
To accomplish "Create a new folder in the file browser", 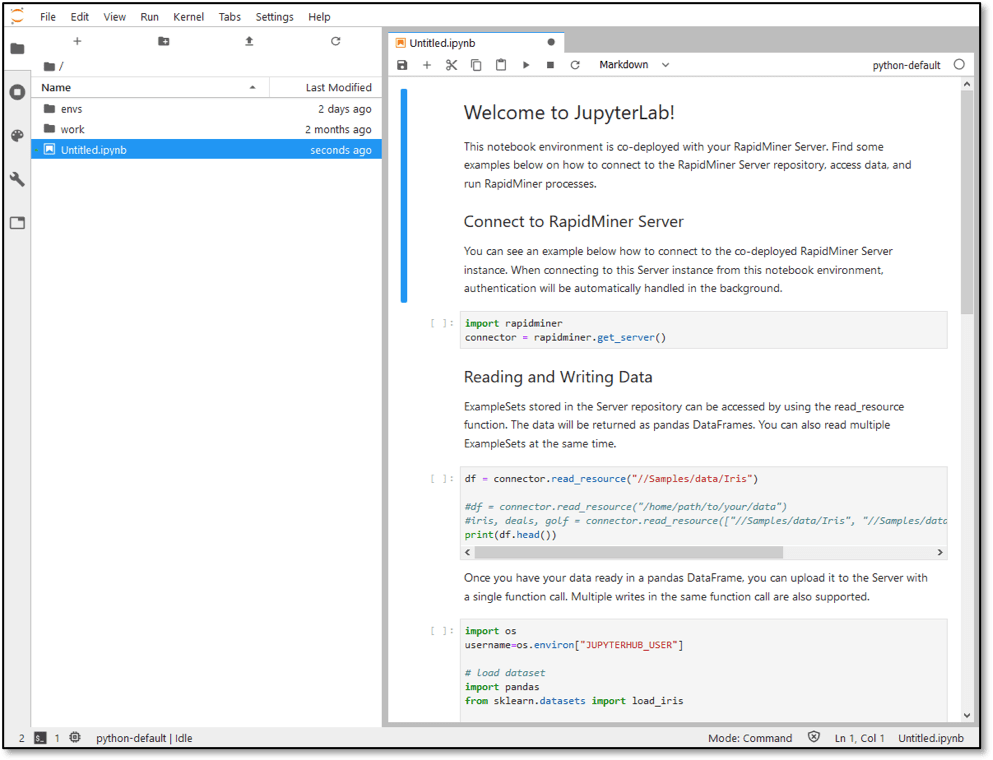I will [x=163, y=41].
